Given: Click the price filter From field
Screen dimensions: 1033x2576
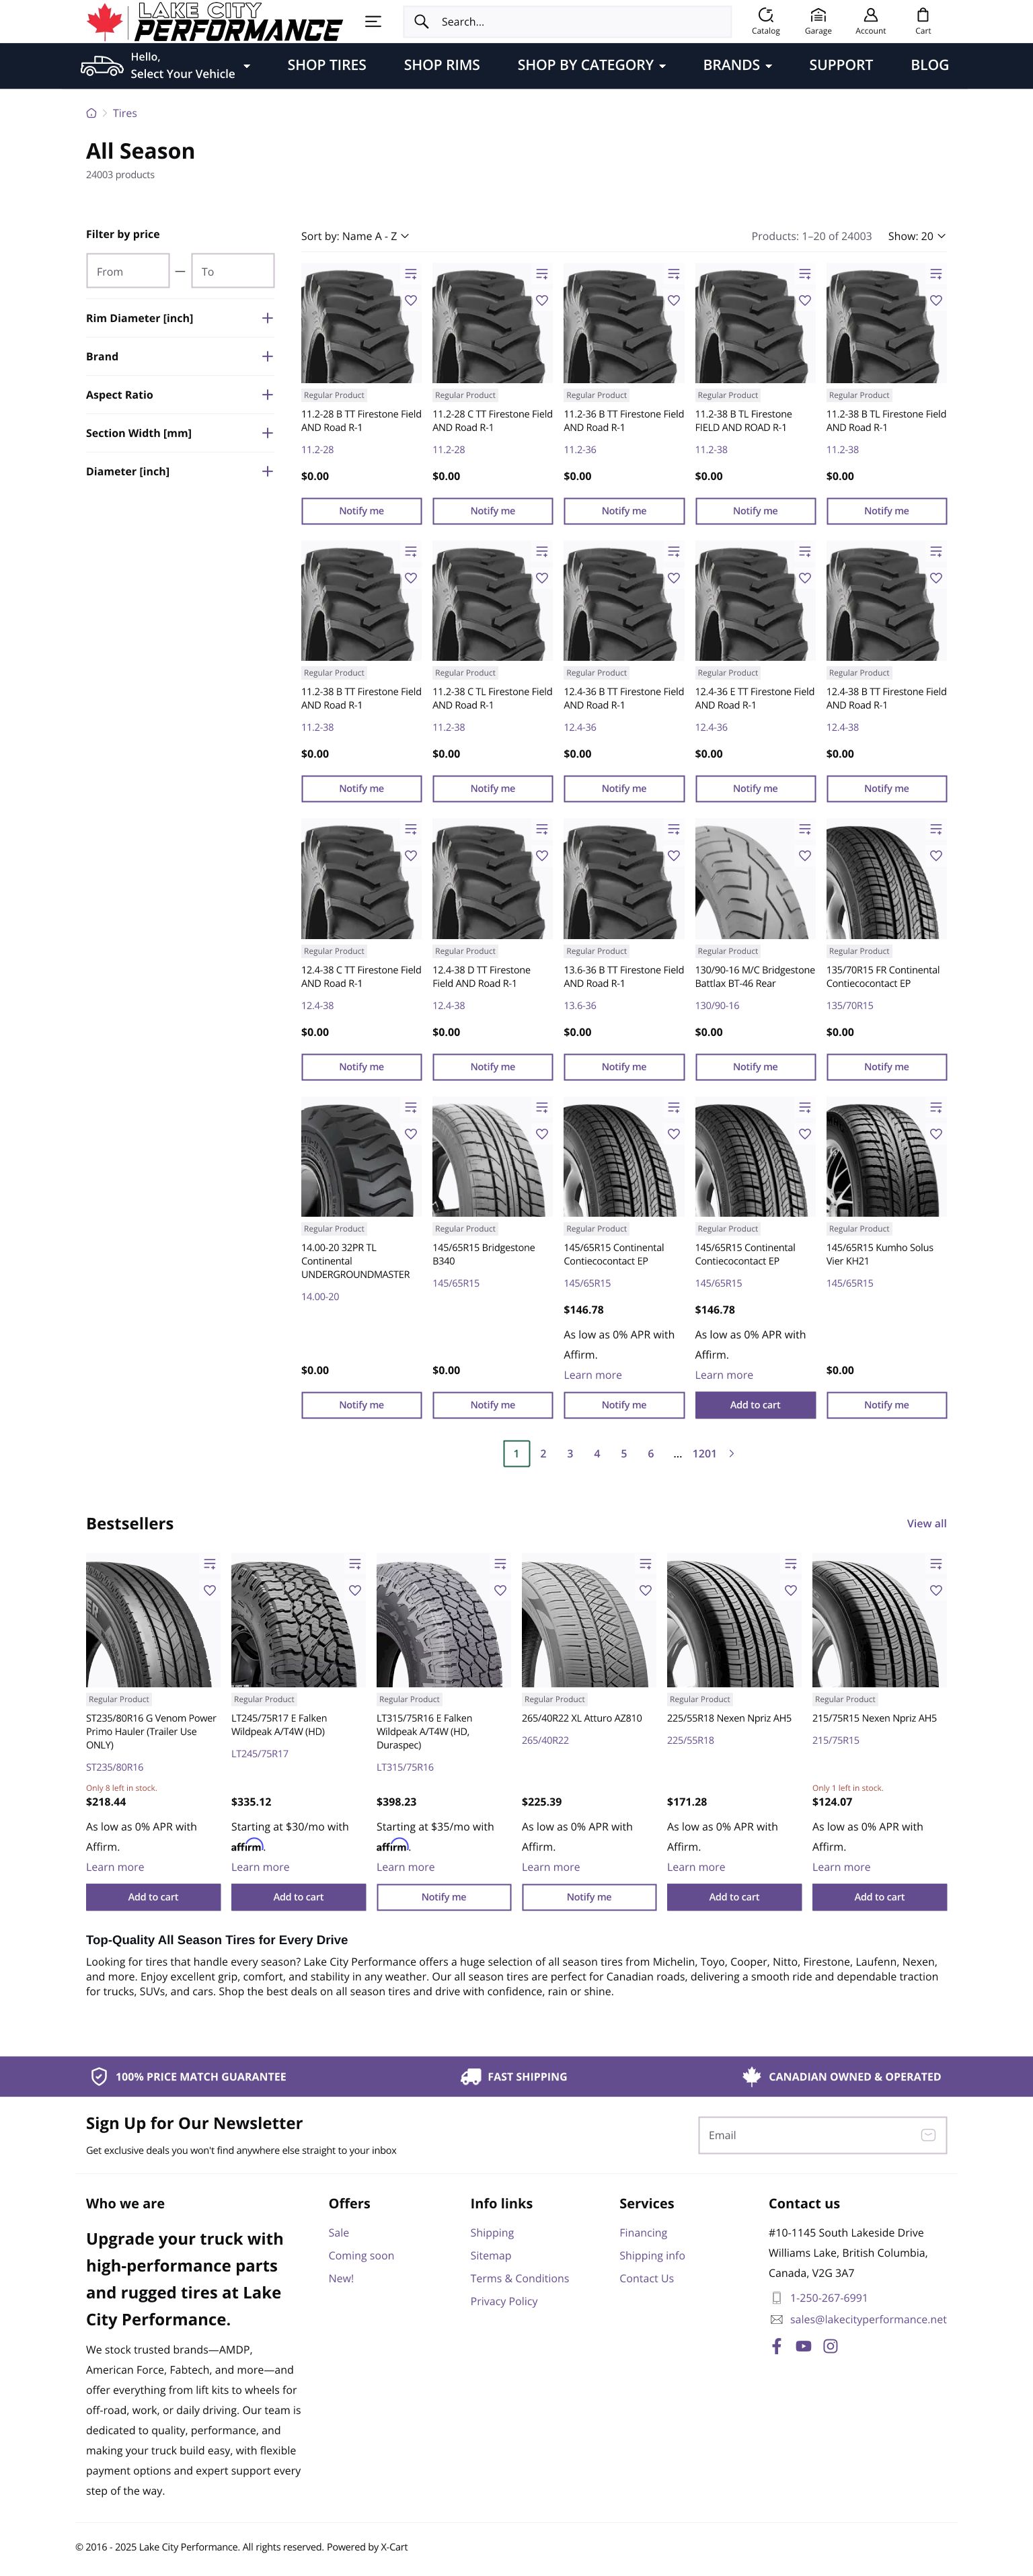Looking at the screenshot, I should coord(128,272).
